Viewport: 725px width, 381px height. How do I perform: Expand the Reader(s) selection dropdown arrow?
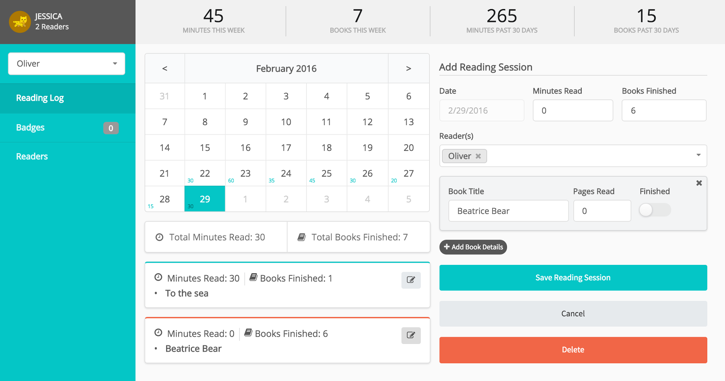click(698, 155)
